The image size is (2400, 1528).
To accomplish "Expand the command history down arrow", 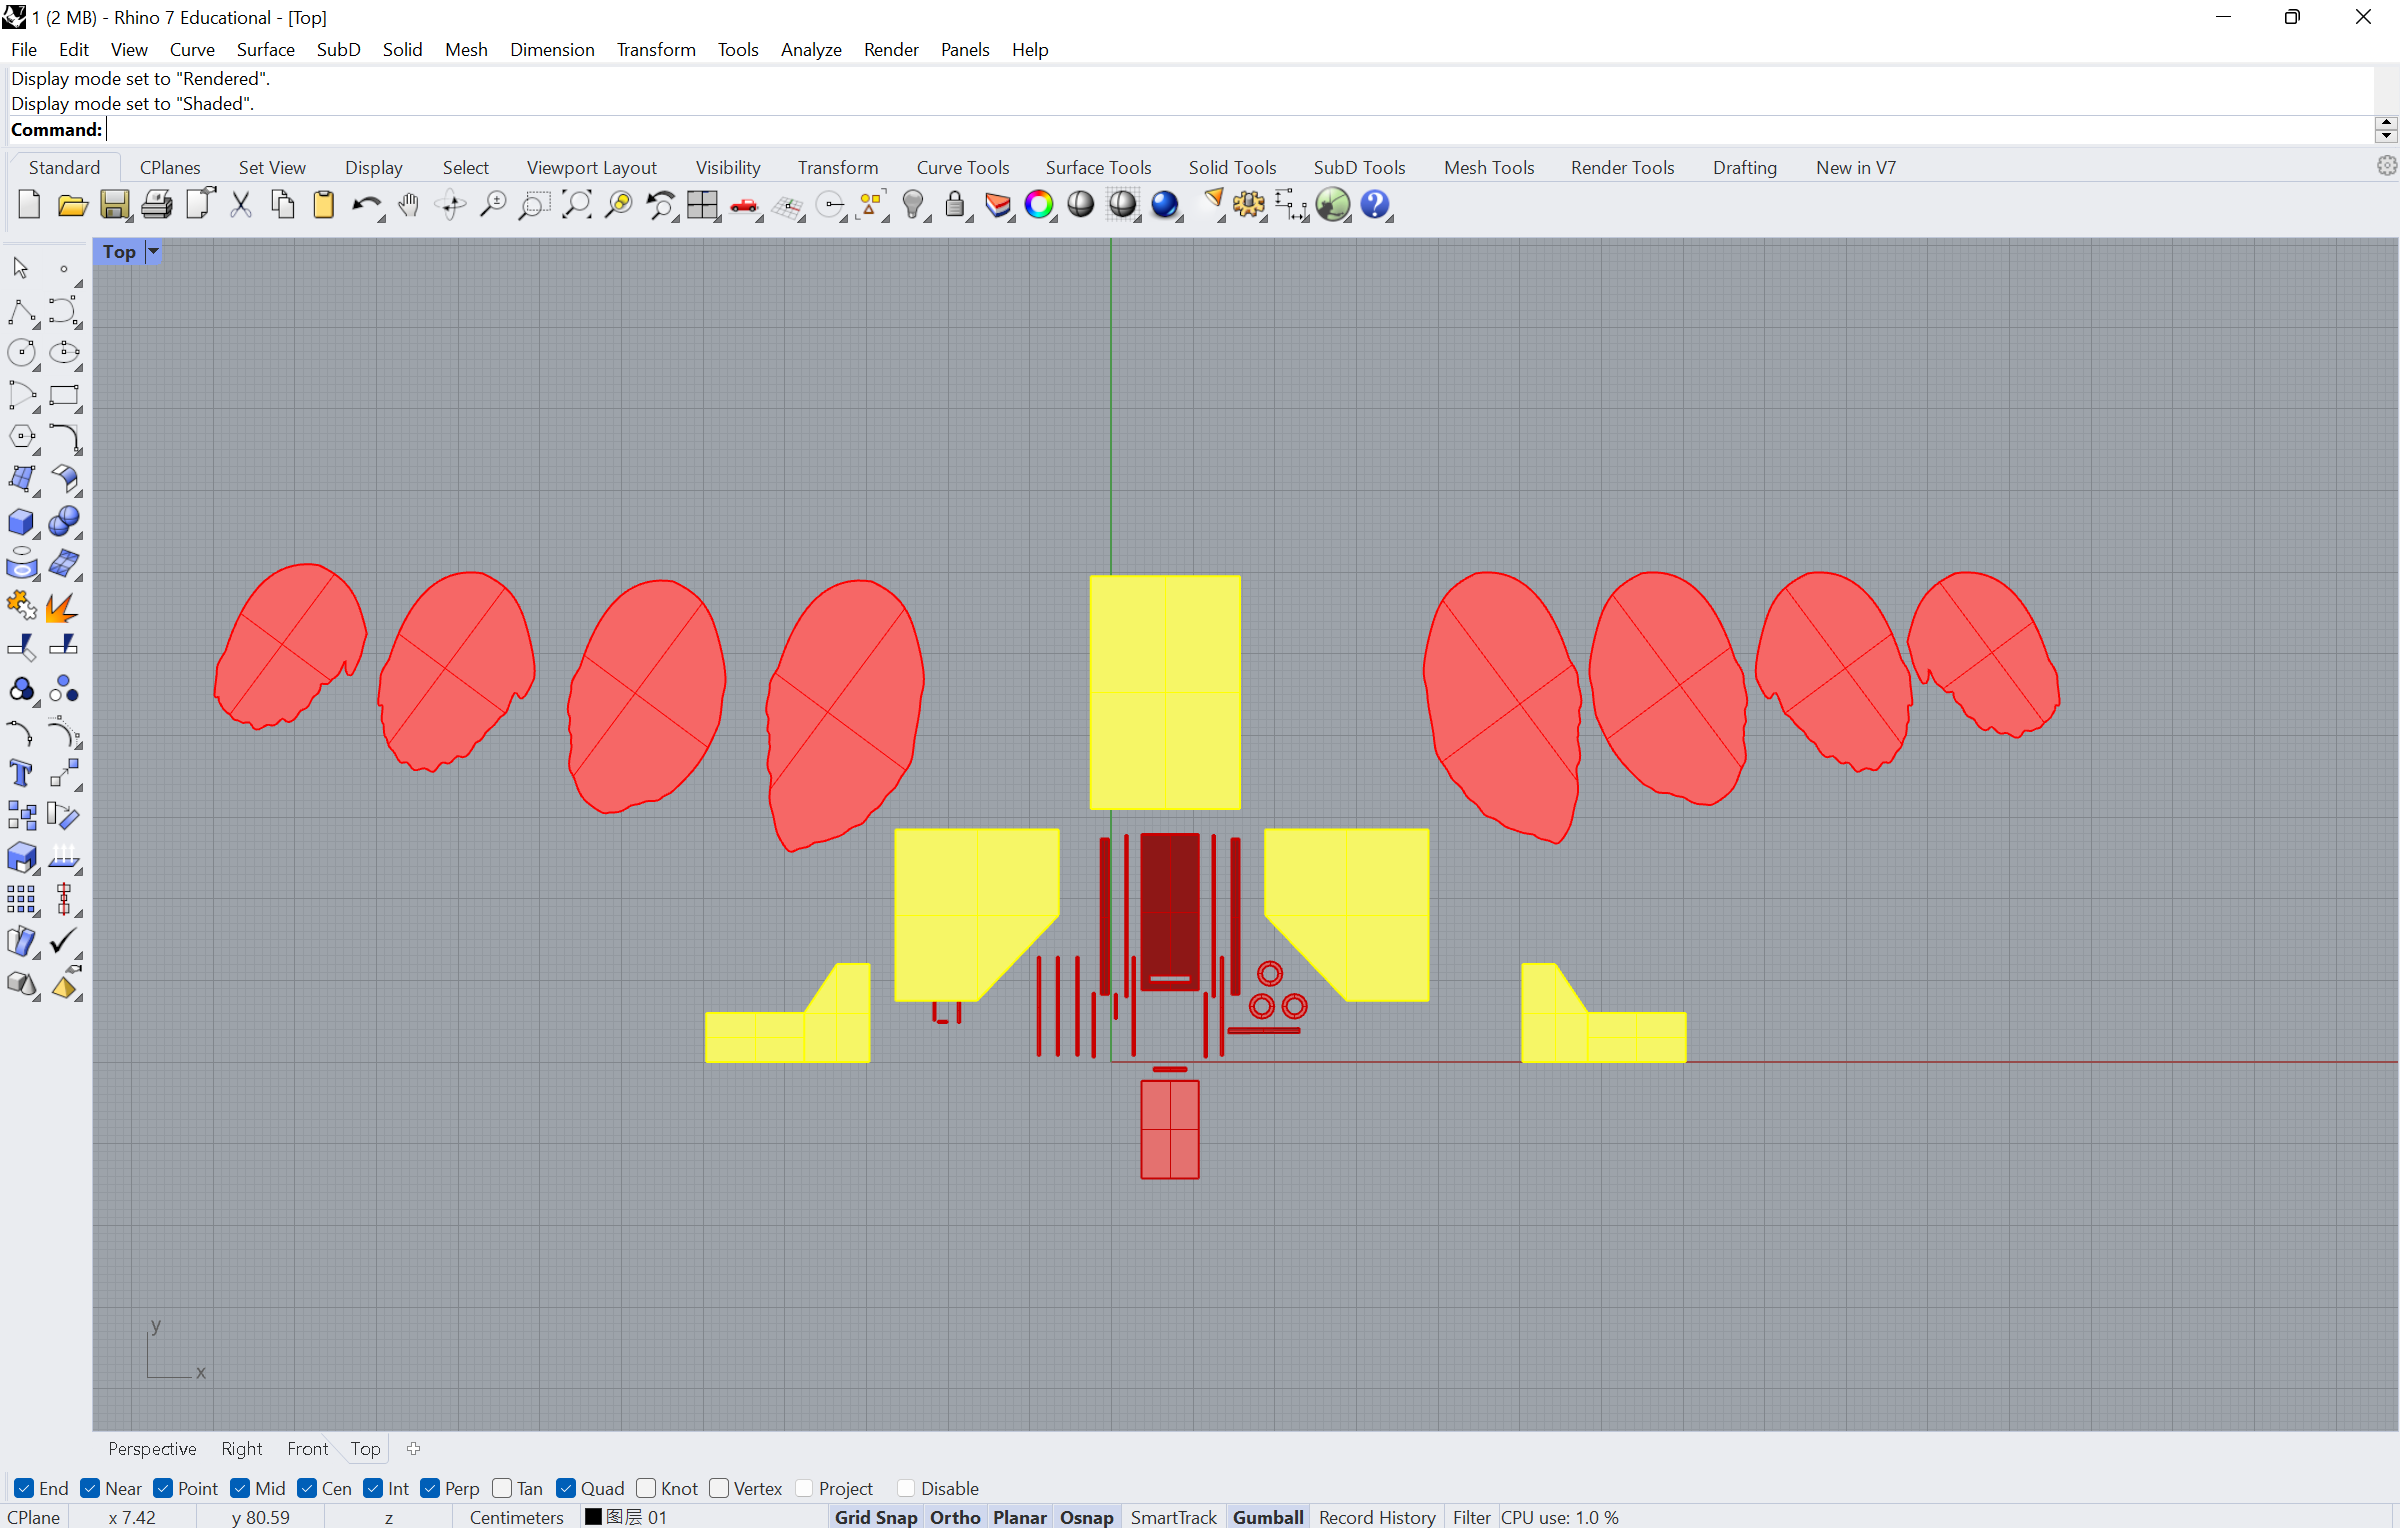I will tap(2386, 136).
